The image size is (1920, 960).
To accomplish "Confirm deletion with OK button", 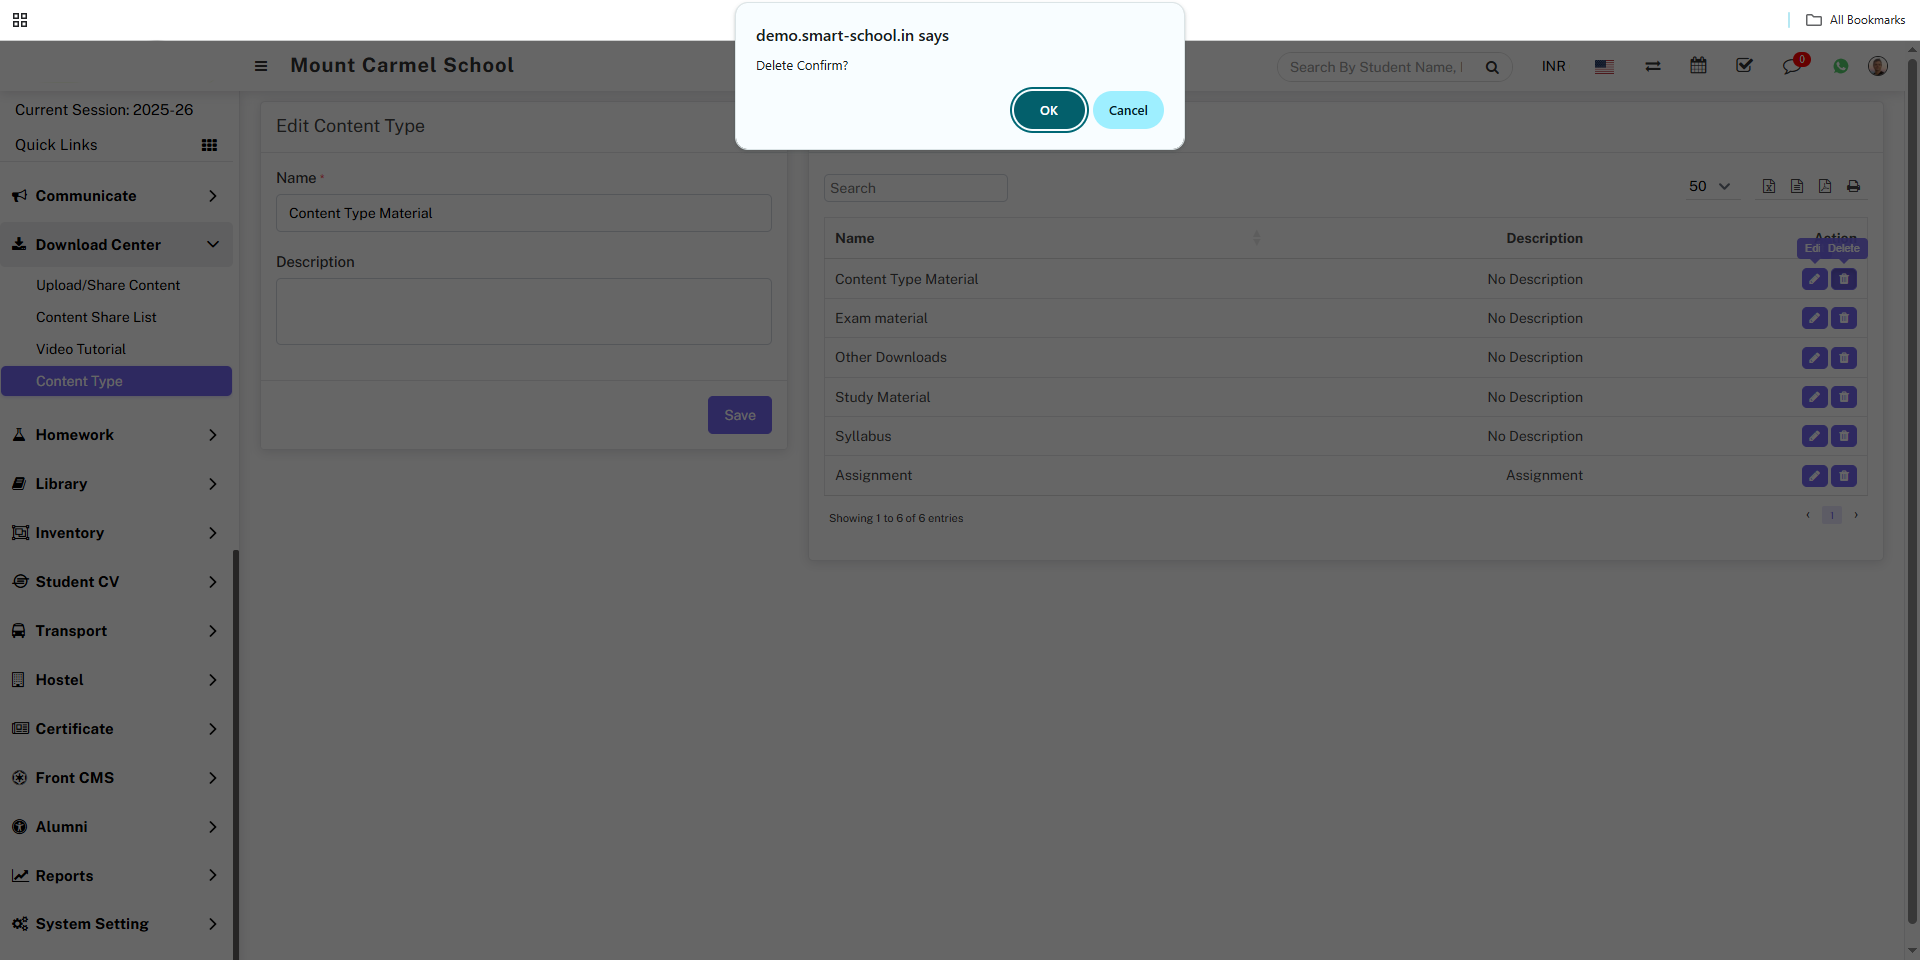I will click(1048, 110).
